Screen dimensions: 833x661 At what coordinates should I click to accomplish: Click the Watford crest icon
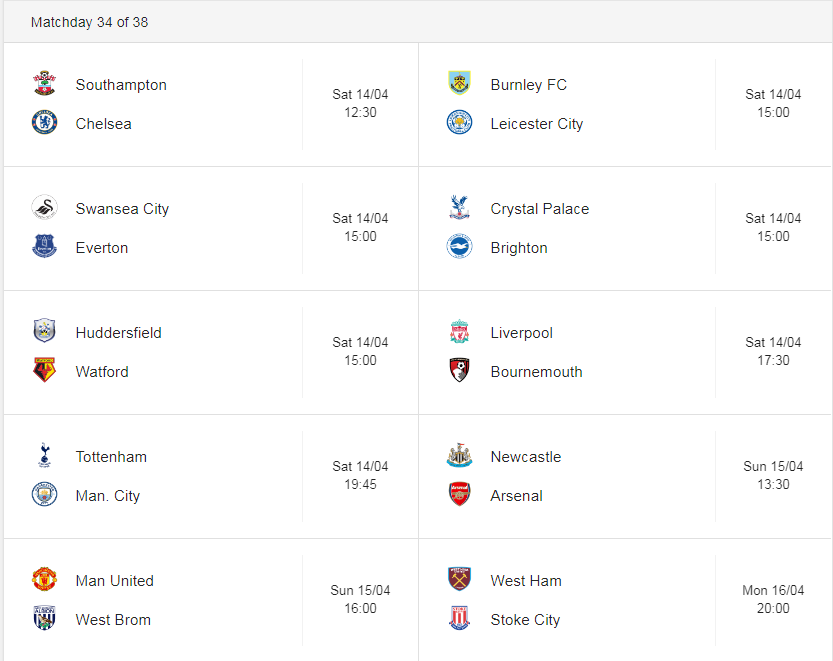(x=45, y=370)
